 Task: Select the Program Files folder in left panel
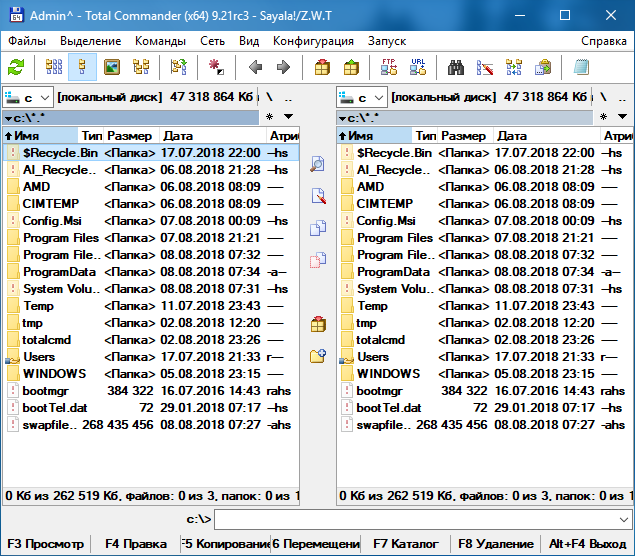coord(60,238)
